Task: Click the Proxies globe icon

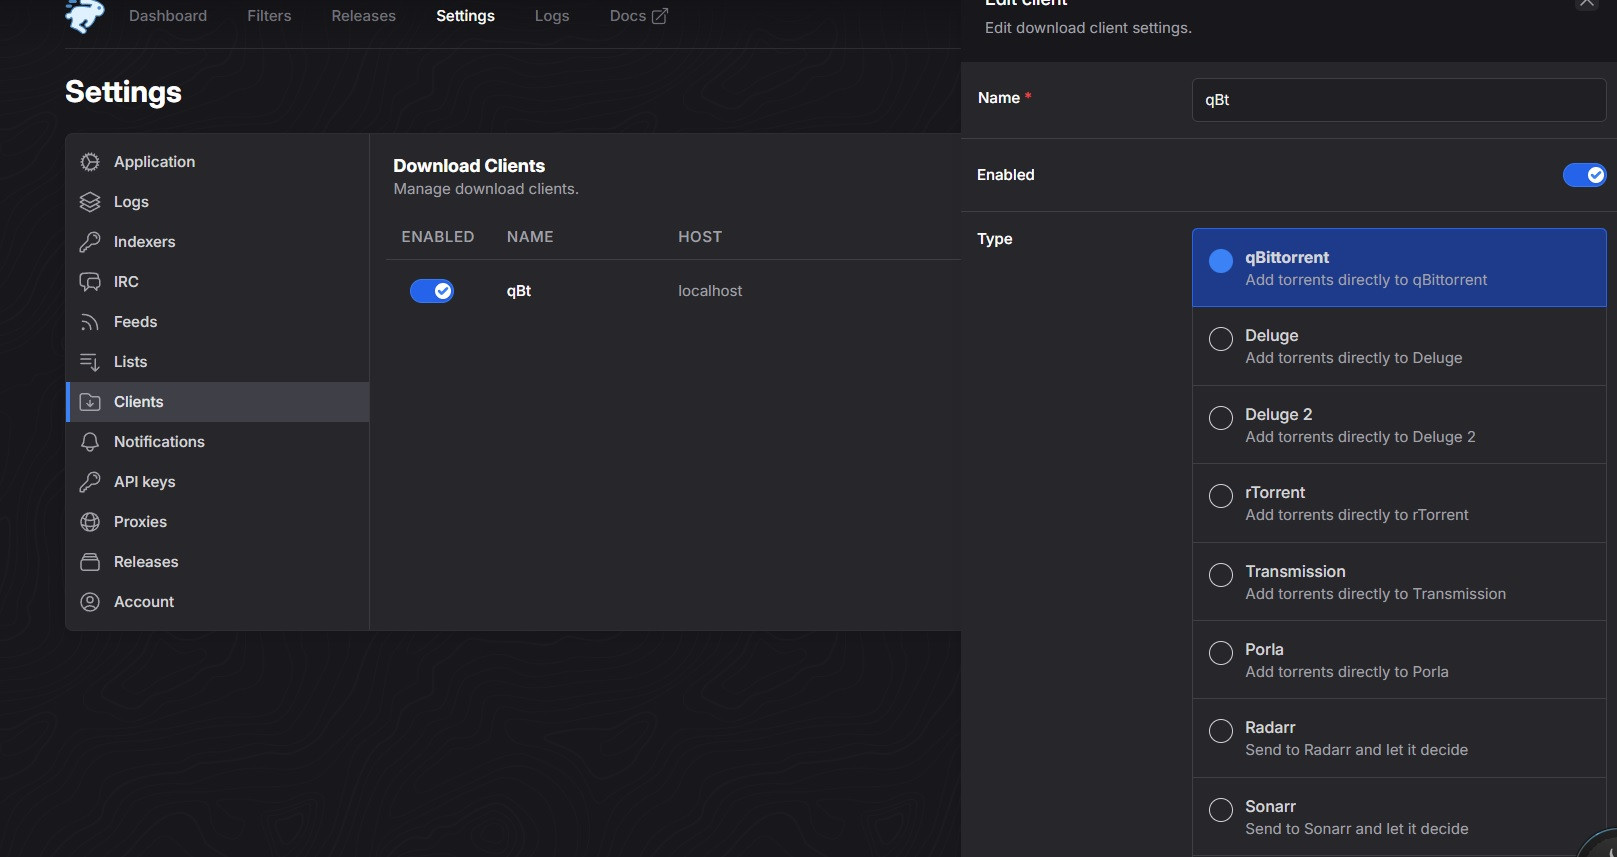Action: (90, 522)
